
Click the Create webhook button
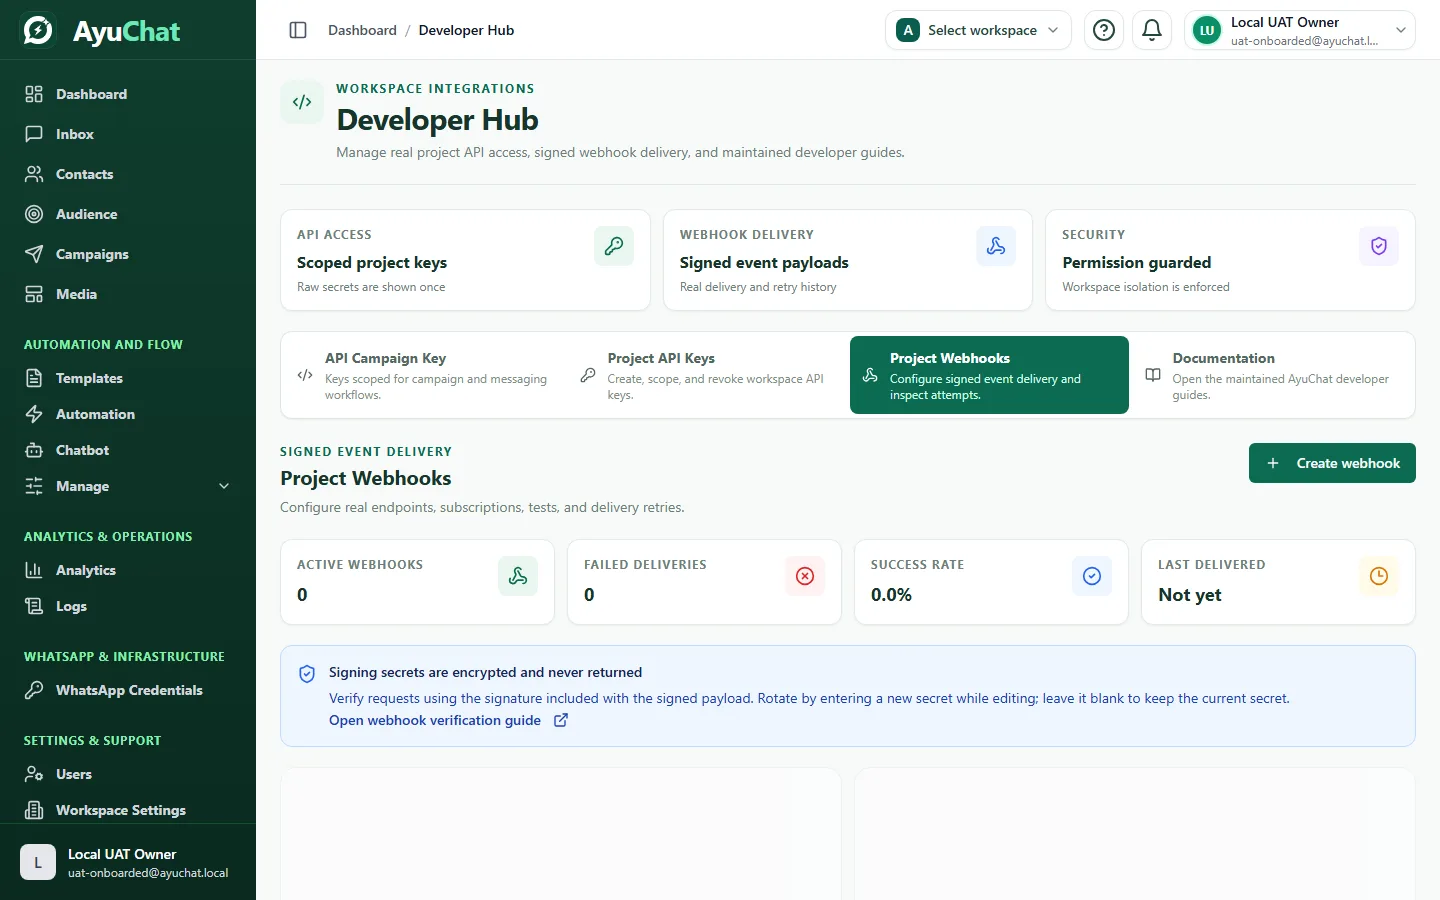[1332, 463]
